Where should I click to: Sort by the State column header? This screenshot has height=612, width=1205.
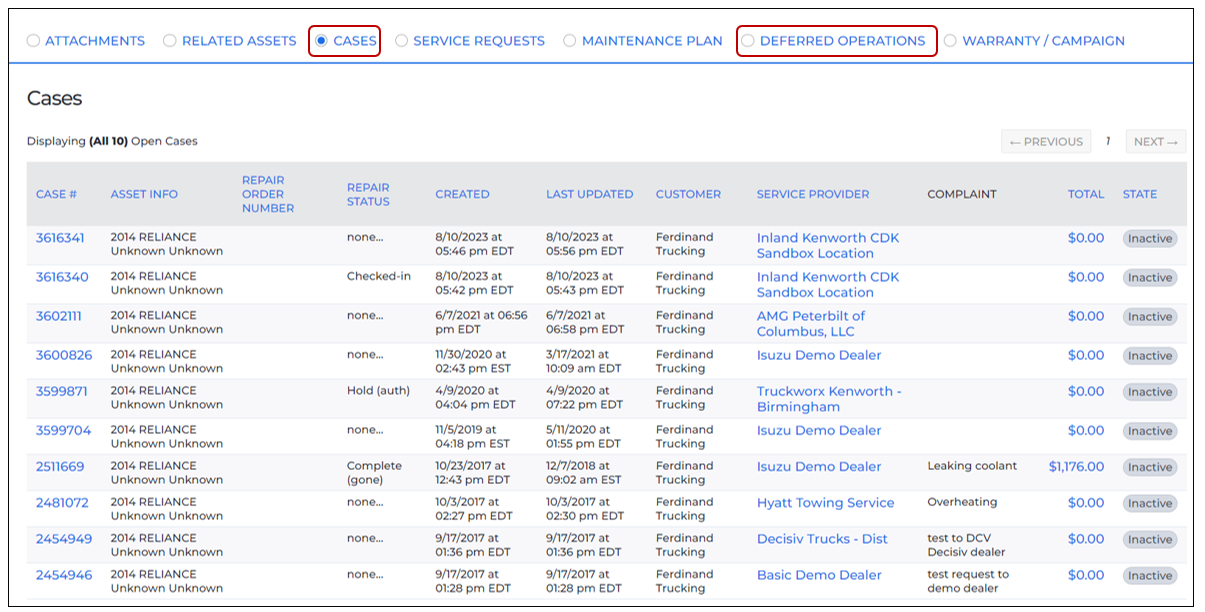(1140, 194)
